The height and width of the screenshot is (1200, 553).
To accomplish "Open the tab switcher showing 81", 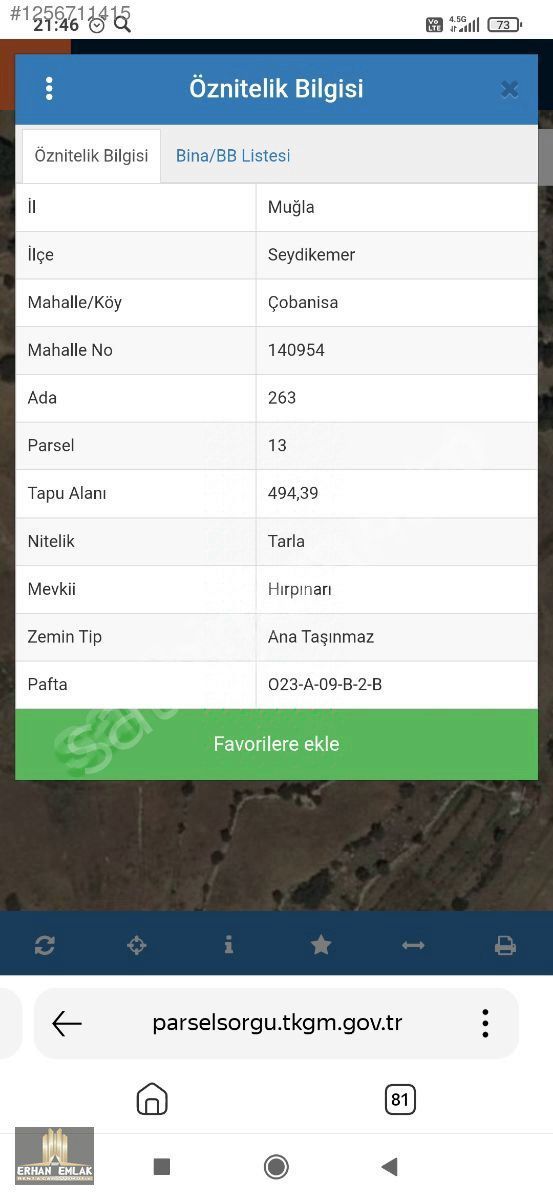I will [x=400, y=1099].
